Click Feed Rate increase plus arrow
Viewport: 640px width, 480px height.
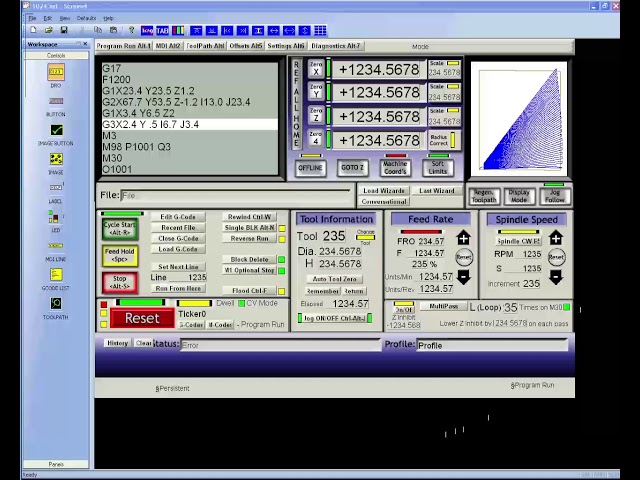click(463, 238)
